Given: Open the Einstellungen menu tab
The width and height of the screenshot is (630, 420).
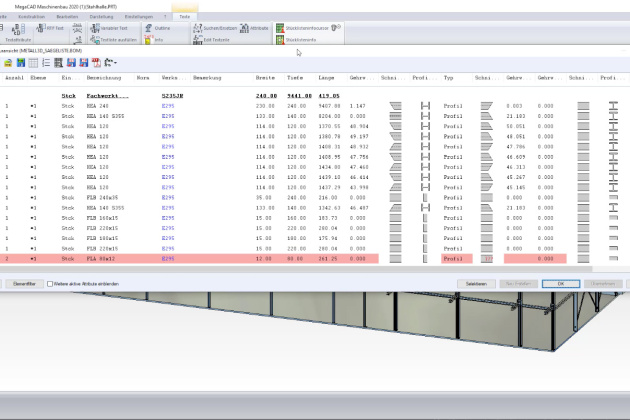Looking at the screenshot, I should (x=138, y=17).
